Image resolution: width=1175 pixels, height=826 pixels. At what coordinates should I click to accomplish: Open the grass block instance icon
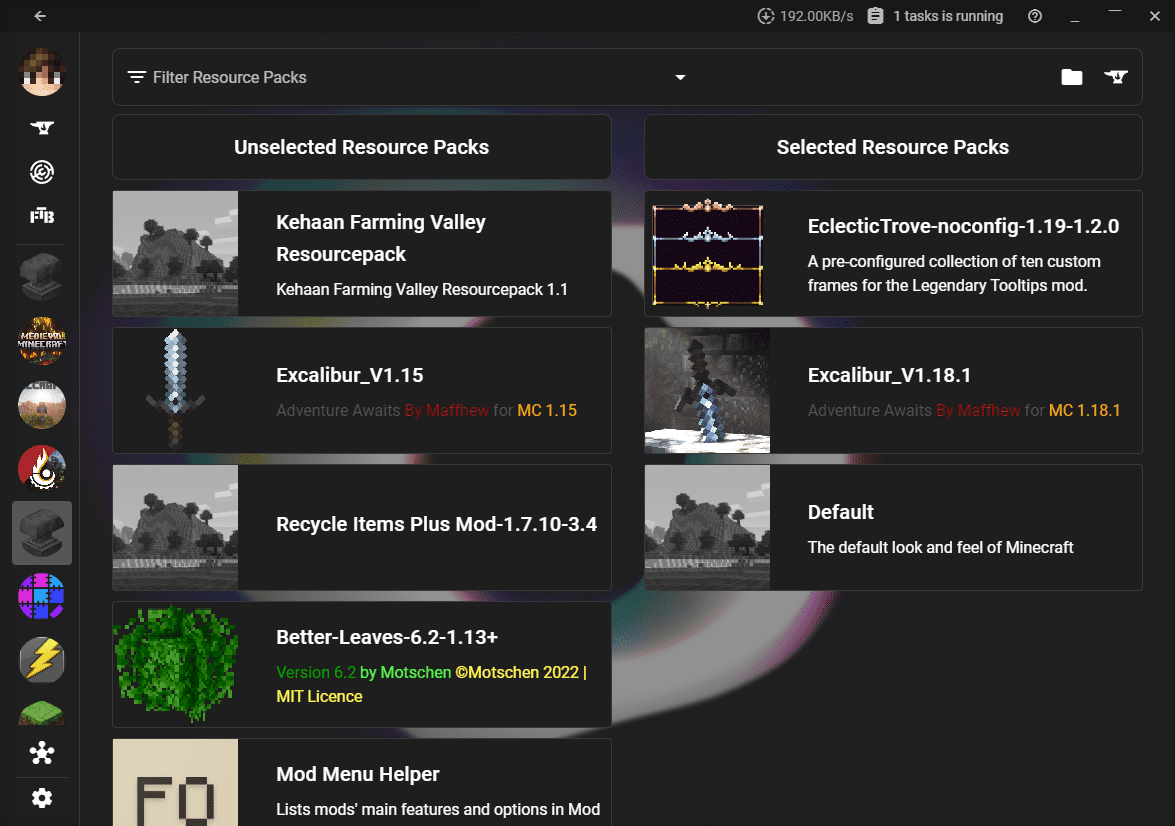42,713
